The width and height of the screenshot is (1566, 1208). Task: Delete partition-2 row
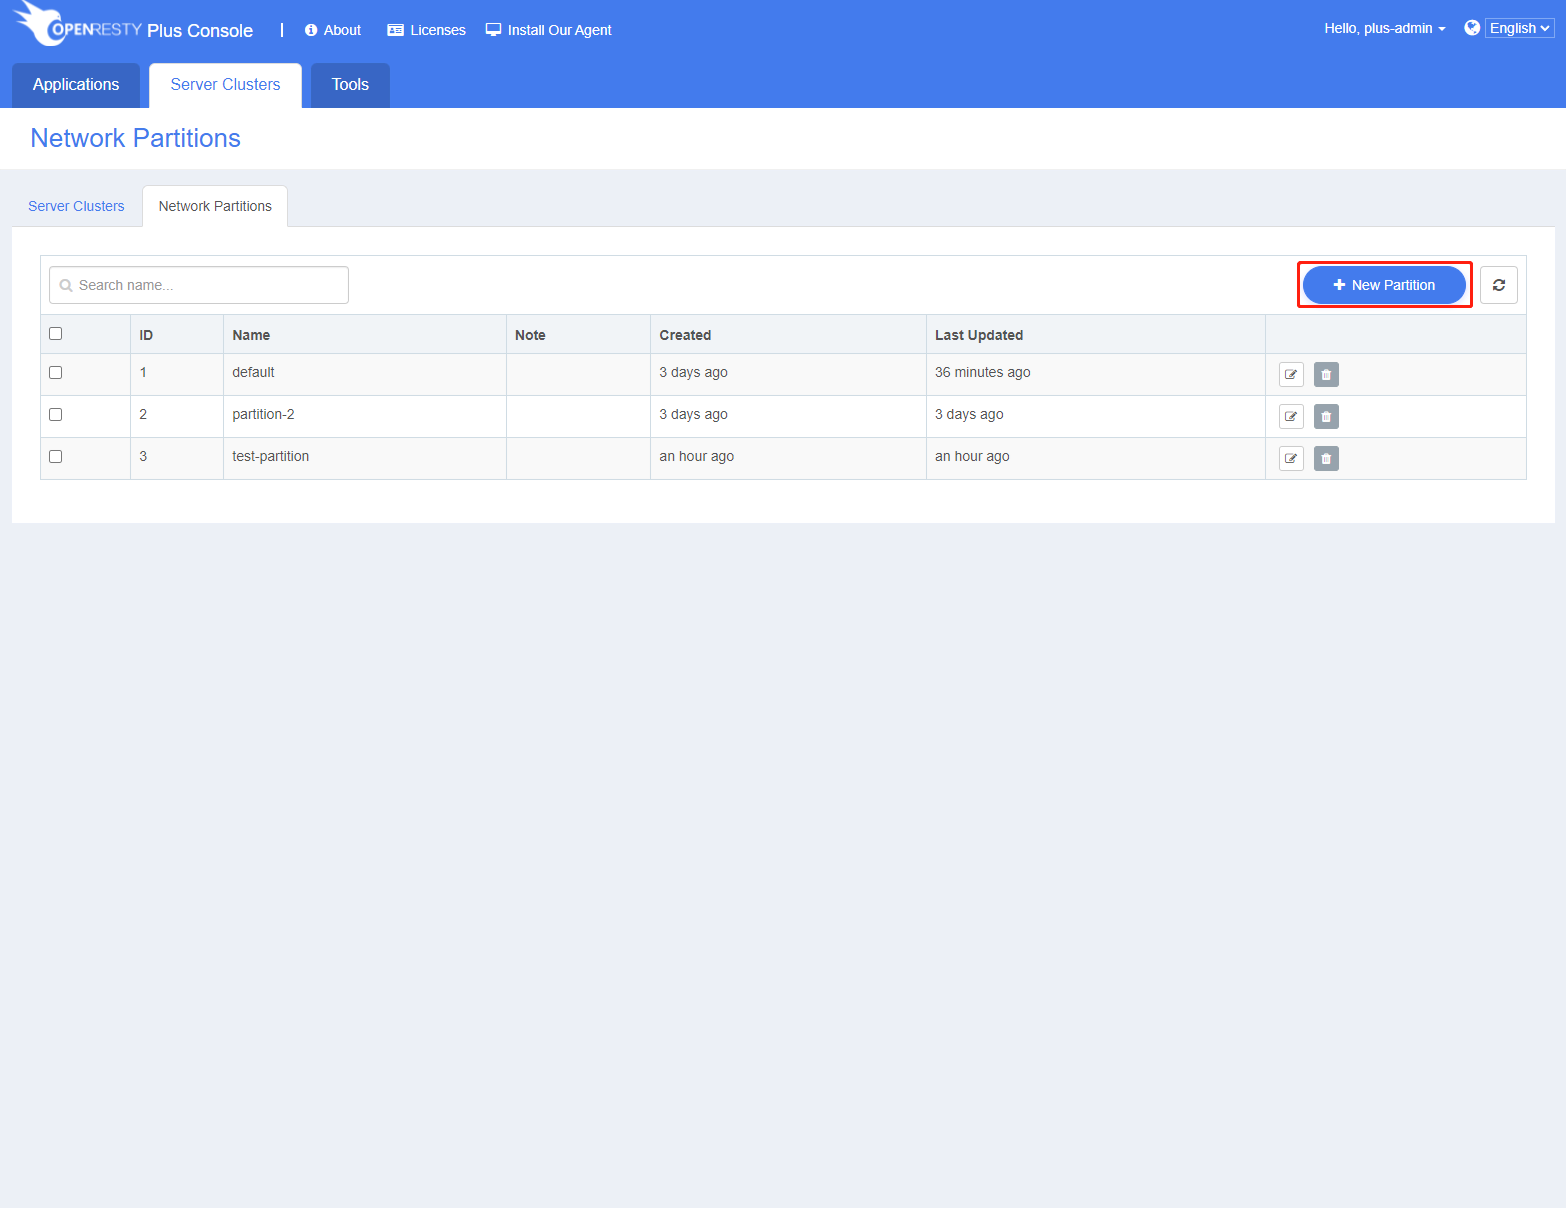pos(1326,417)
